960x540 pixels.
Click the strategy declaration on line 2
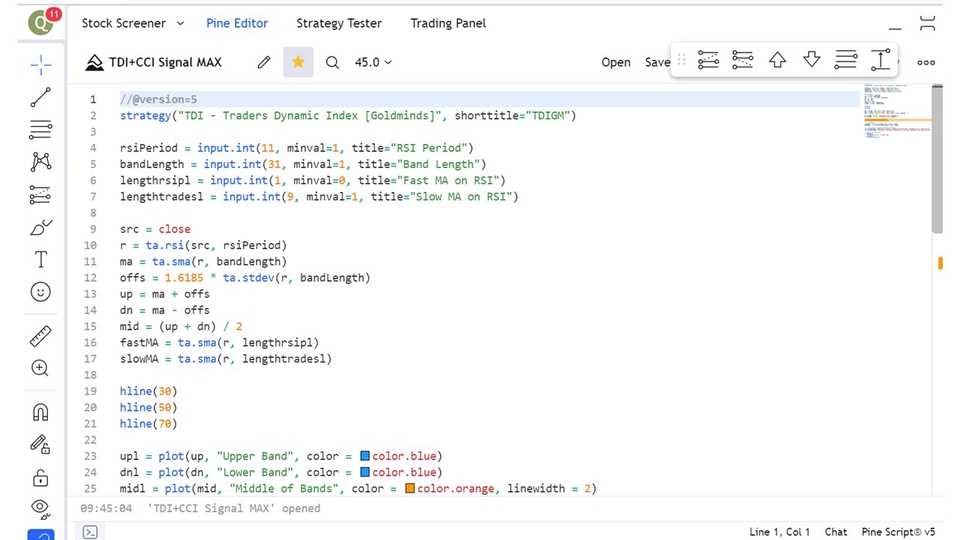pyautogui.click(x=348, y=116)
